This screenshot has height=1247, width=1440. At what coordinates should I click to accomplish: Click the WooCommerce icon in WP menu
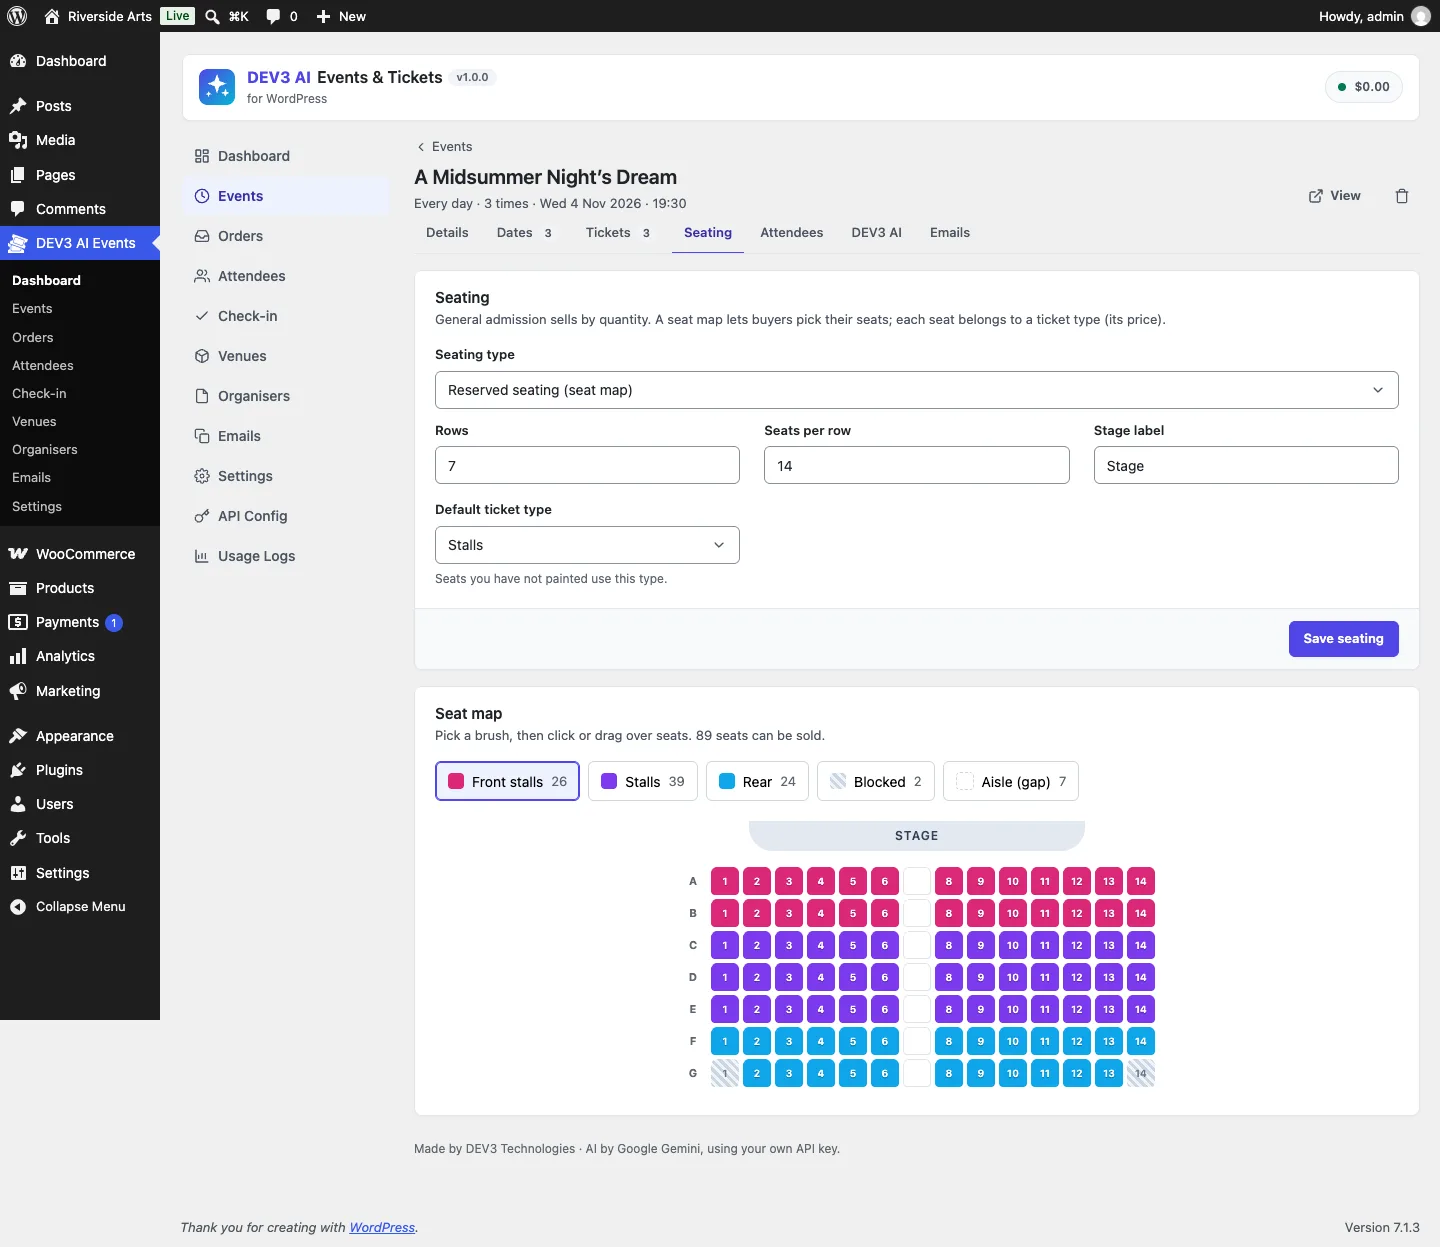pos(18,554)
